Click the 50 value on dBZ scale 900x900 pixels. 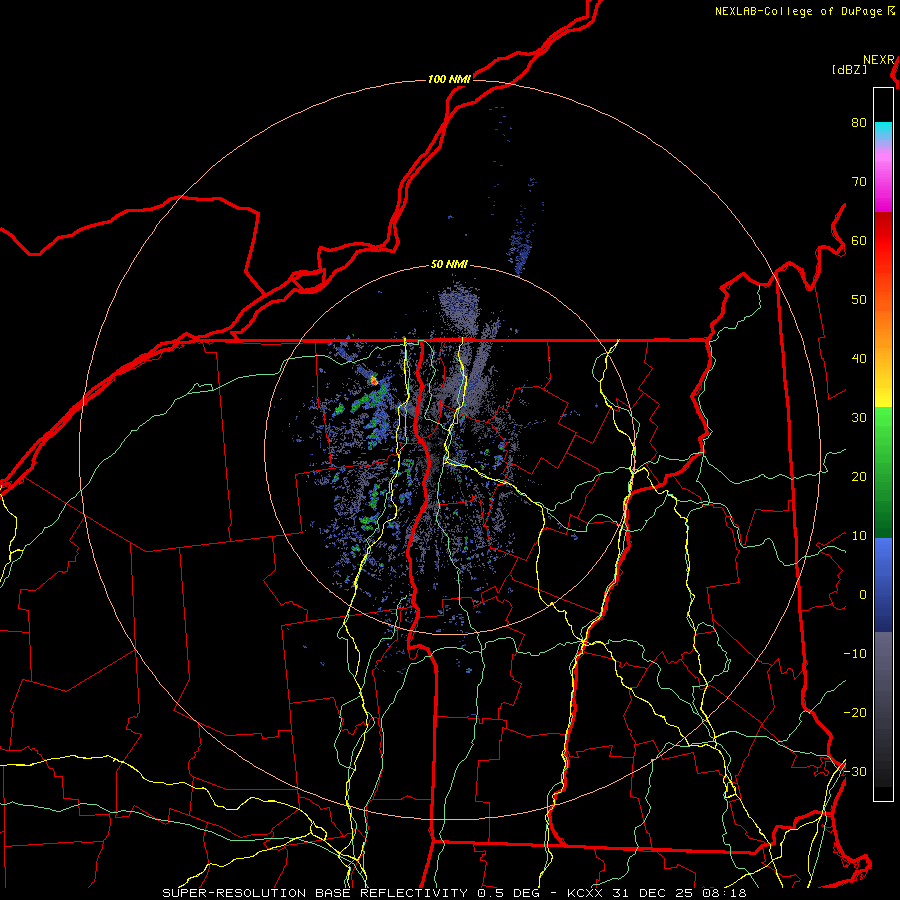coord(859,300)
